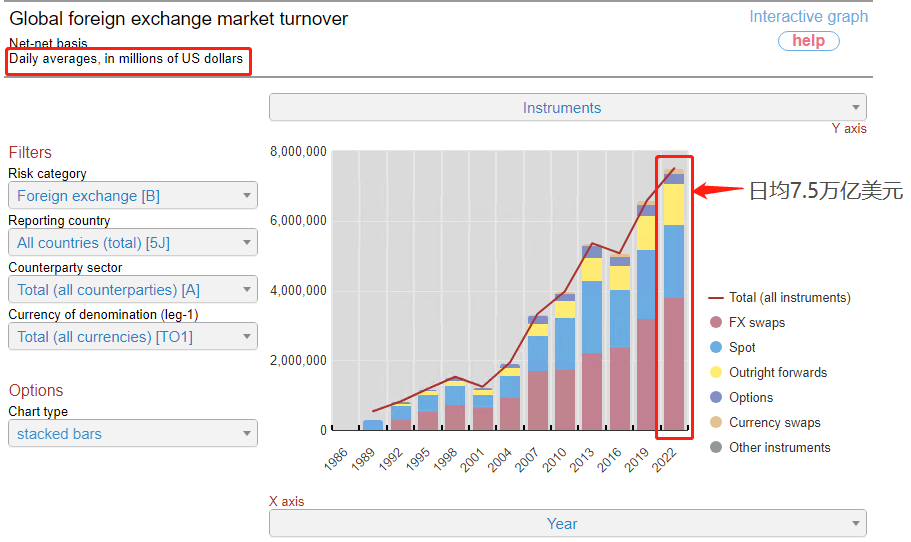911x542 pixels.
Task: Click the help button
Action: click(x=808, y=41)
